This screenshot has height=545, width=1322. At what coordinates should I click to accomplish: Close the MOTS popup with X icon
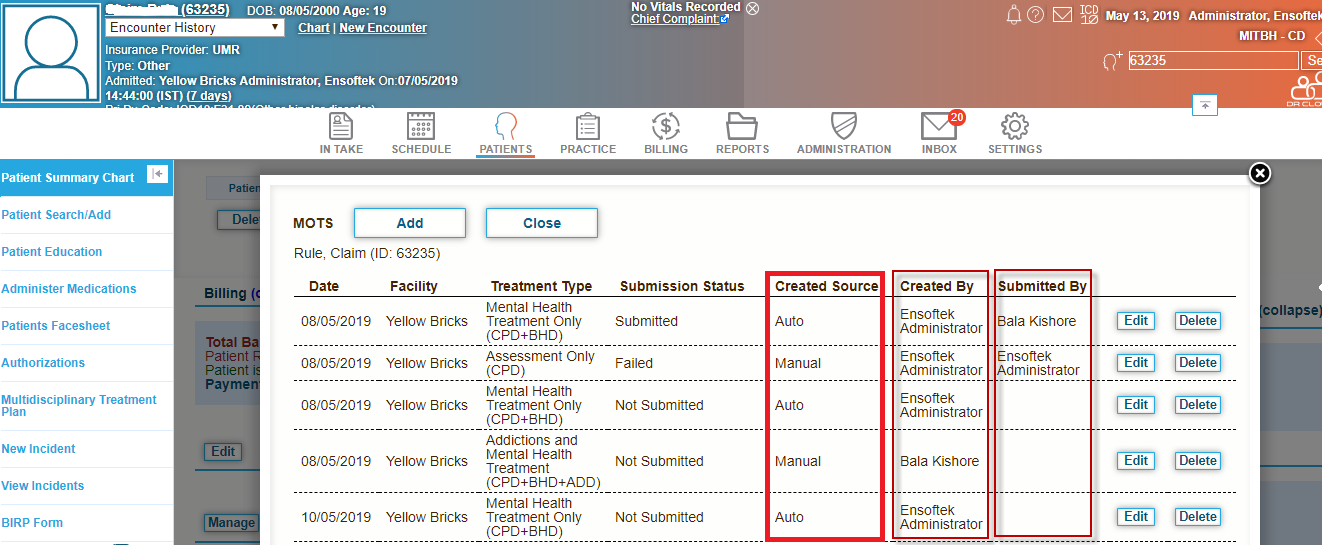(x=1260, y=174)
